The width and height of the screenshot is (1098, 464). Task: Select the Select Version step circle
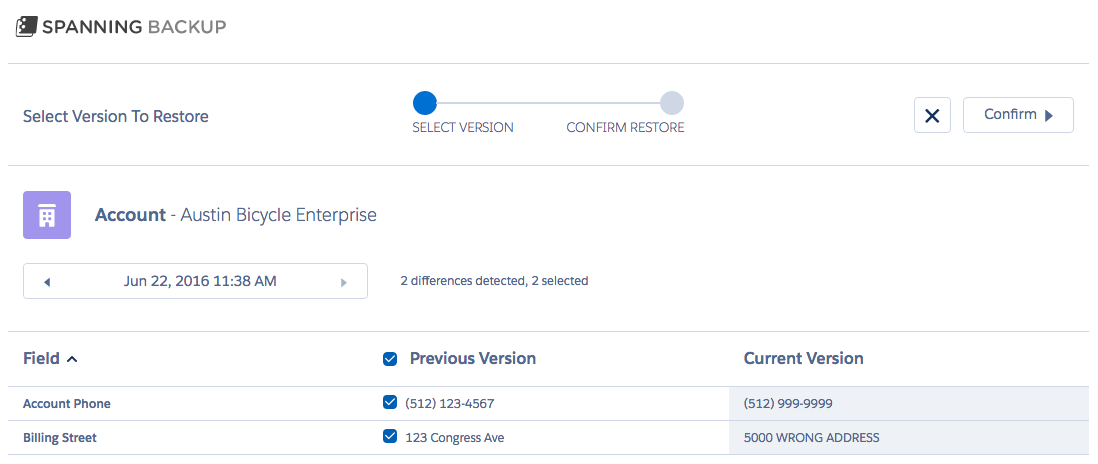424,103
